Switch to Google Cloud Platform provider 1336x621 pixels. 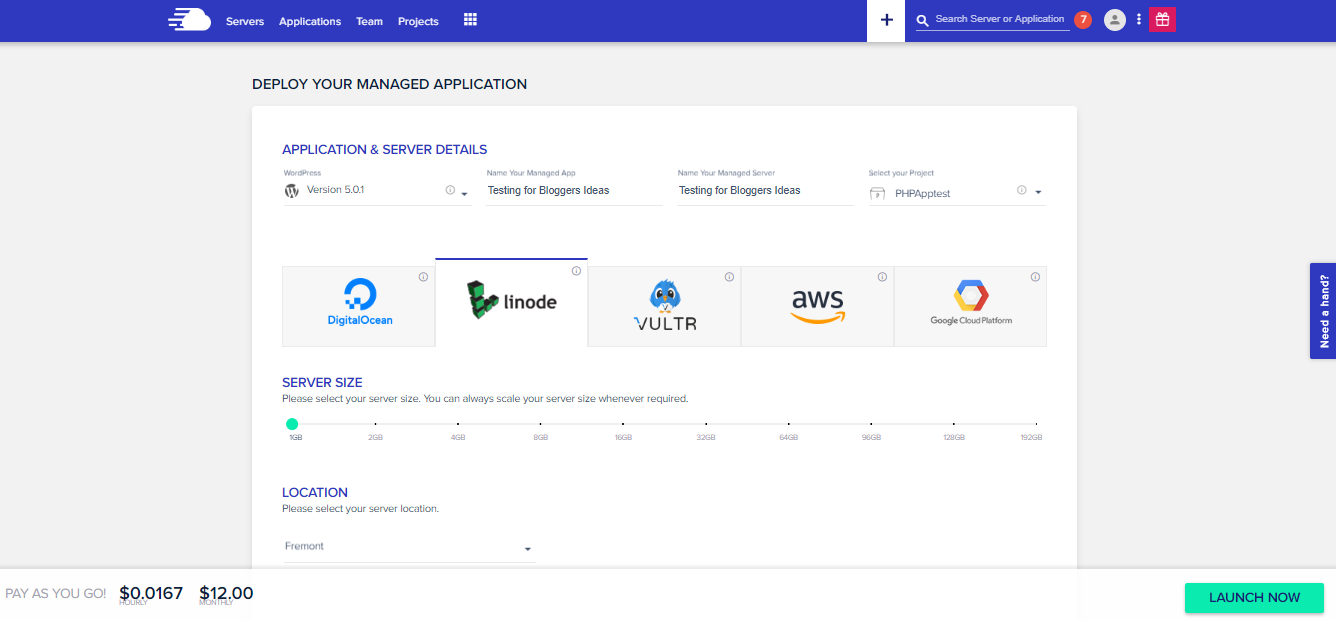click(969, 306)
